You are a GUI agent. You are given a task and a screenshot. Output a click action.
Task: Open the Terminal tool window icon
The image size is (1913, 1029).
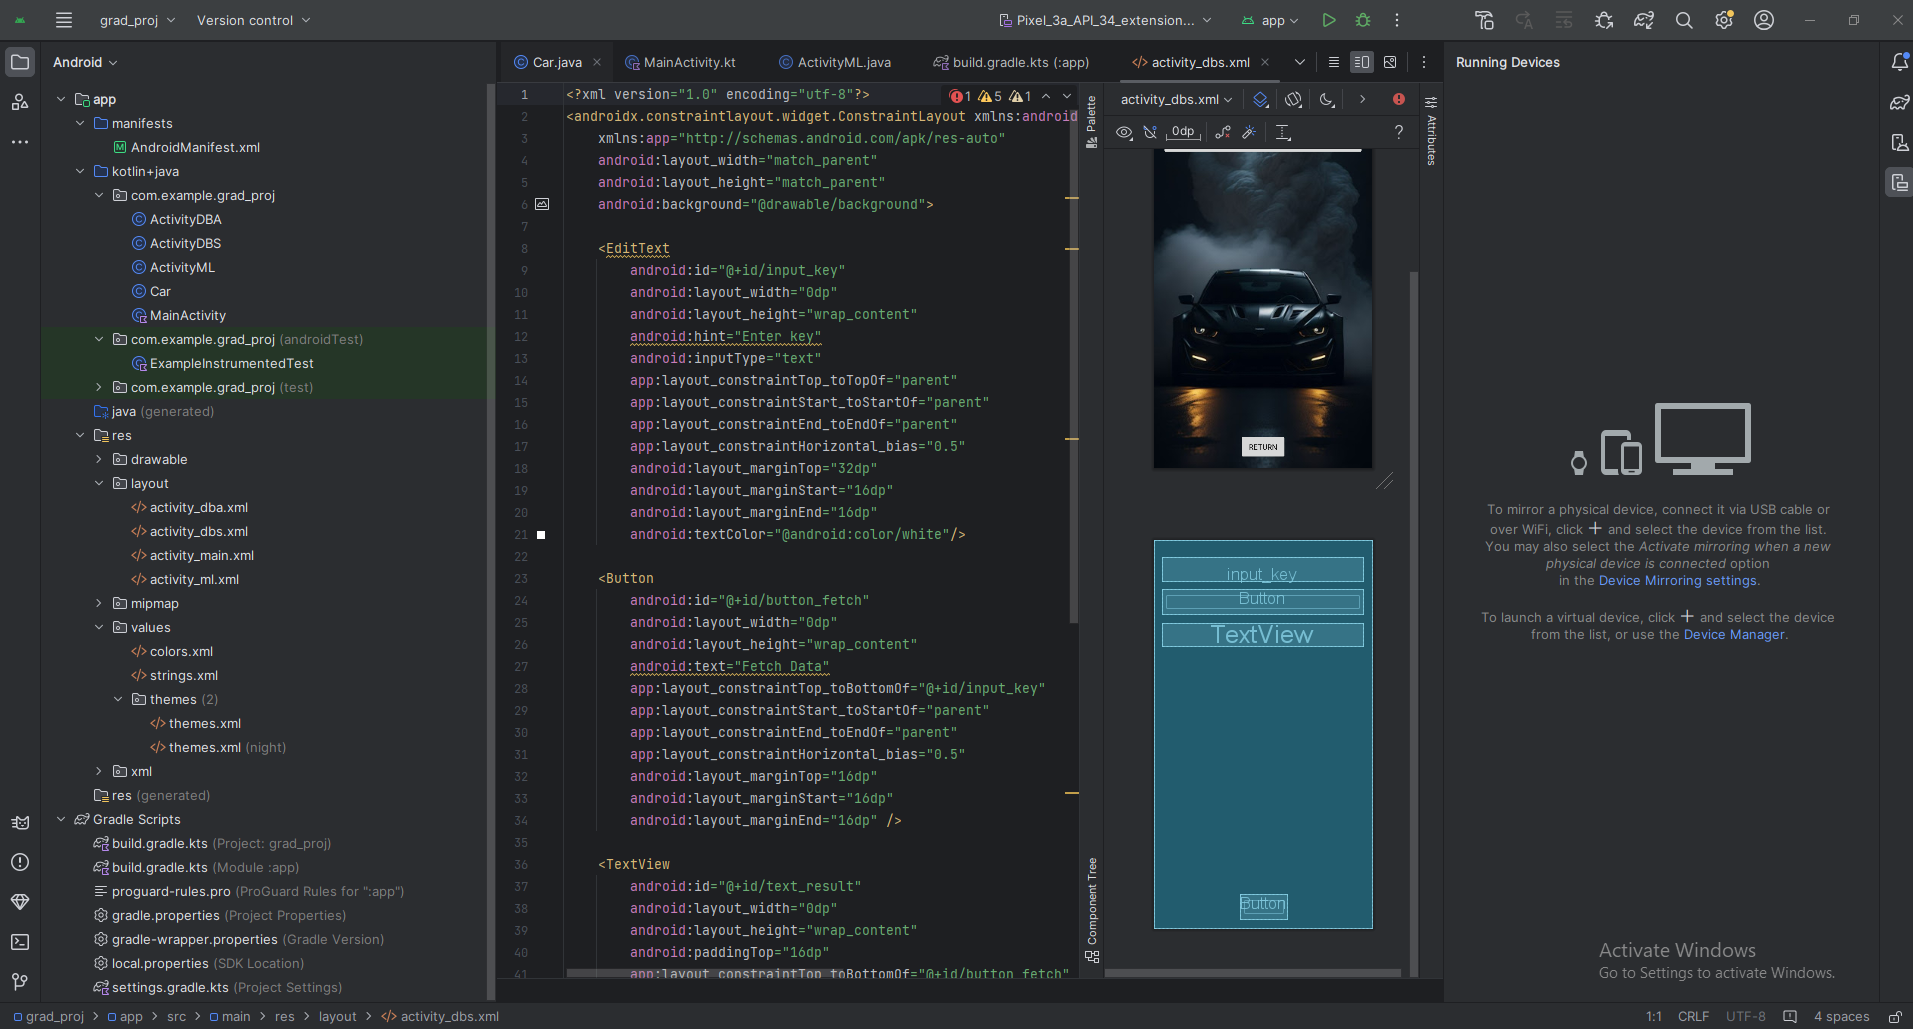[x=20, y=941]
